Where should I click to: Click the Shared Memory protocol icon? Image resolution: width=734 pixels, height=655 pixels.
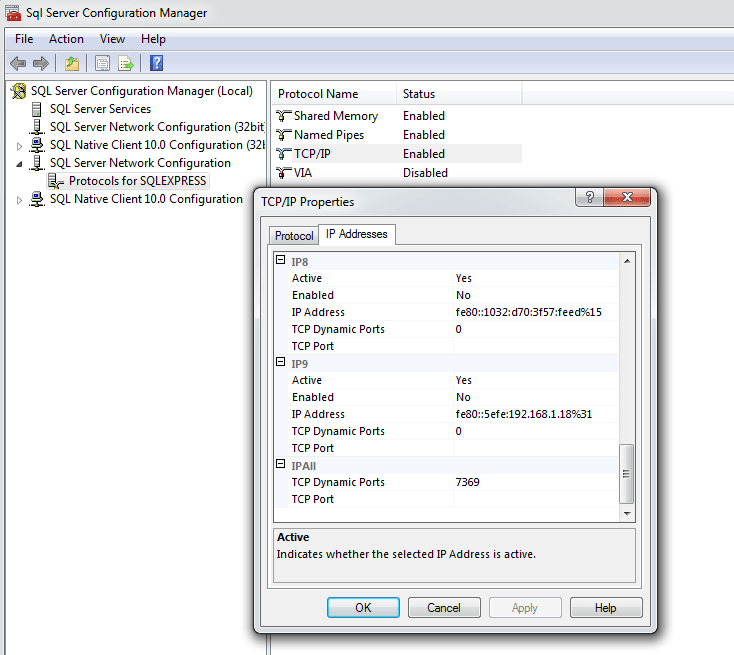tap(283, 116)
